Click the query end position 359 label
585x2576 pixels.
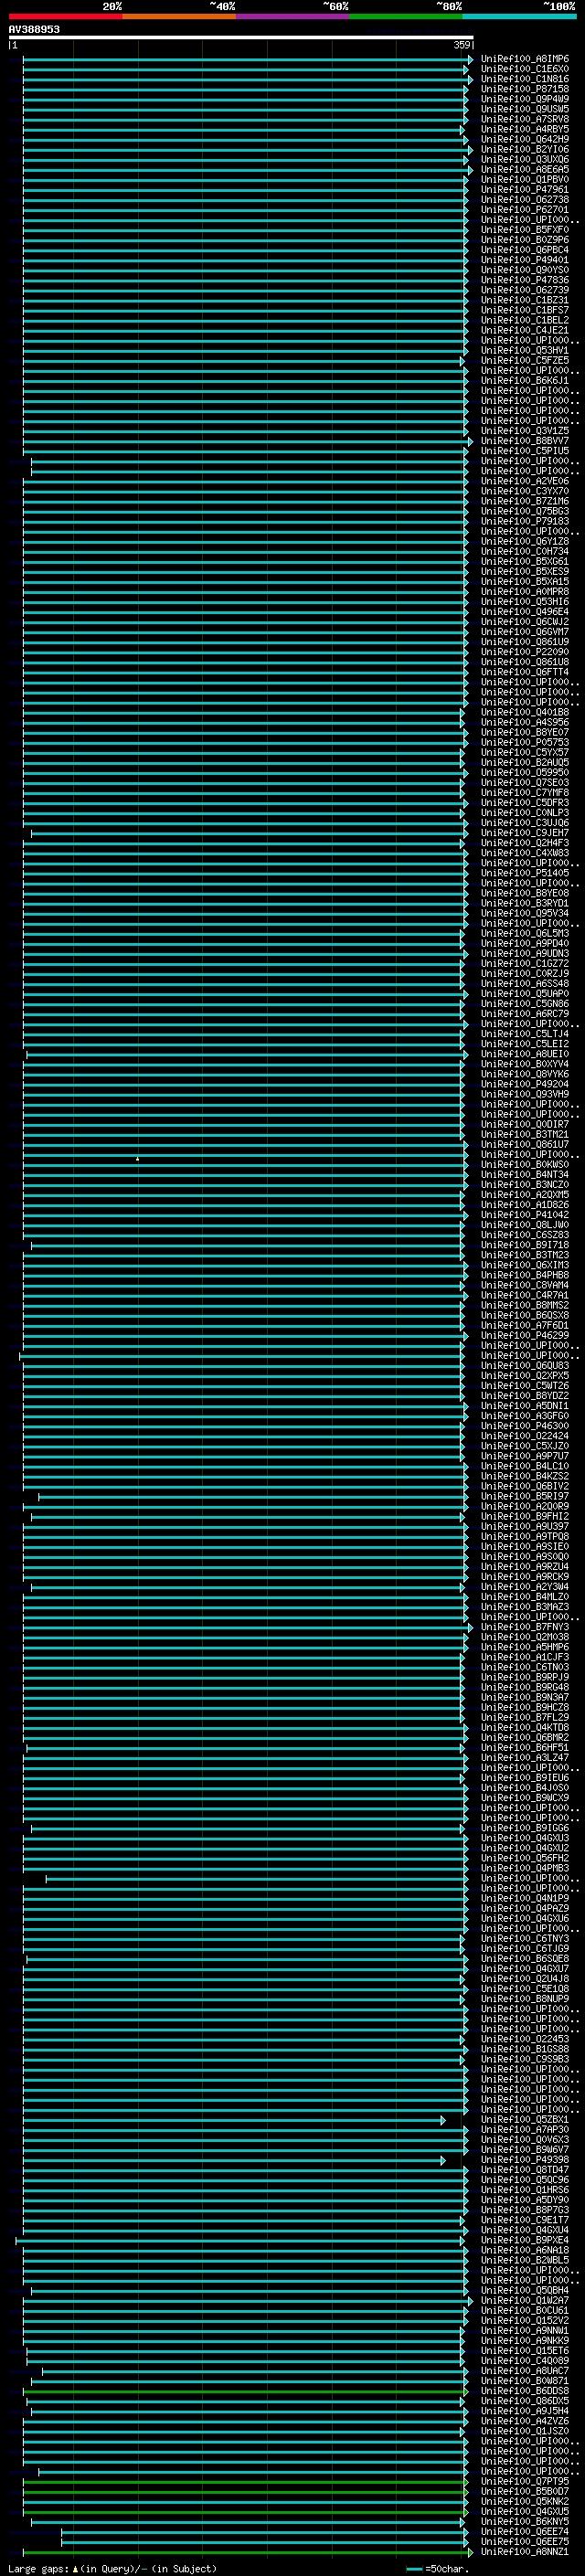point(461,45)
